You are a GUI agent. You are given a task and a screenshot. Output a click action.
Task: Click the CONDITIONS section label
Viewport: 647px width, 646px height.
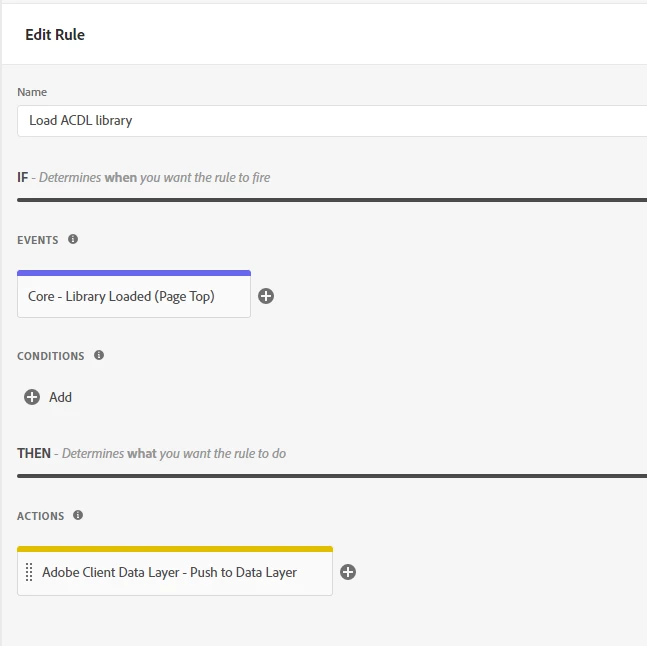[51, 356]
